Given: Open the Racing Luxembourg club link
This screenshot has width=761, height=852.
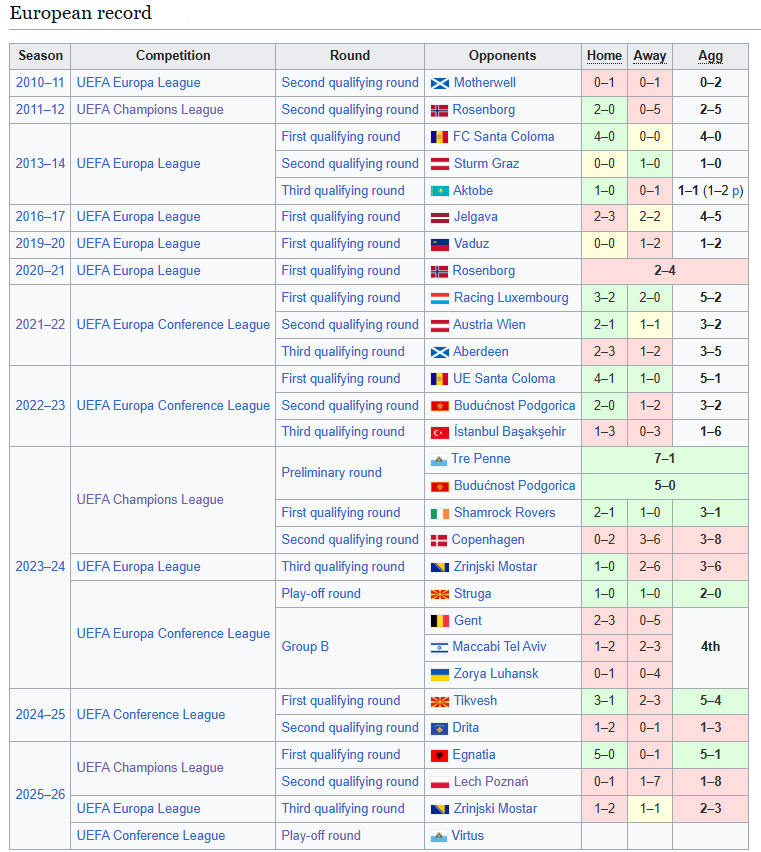Looking at the screenshot, I should tap(510, 298).
